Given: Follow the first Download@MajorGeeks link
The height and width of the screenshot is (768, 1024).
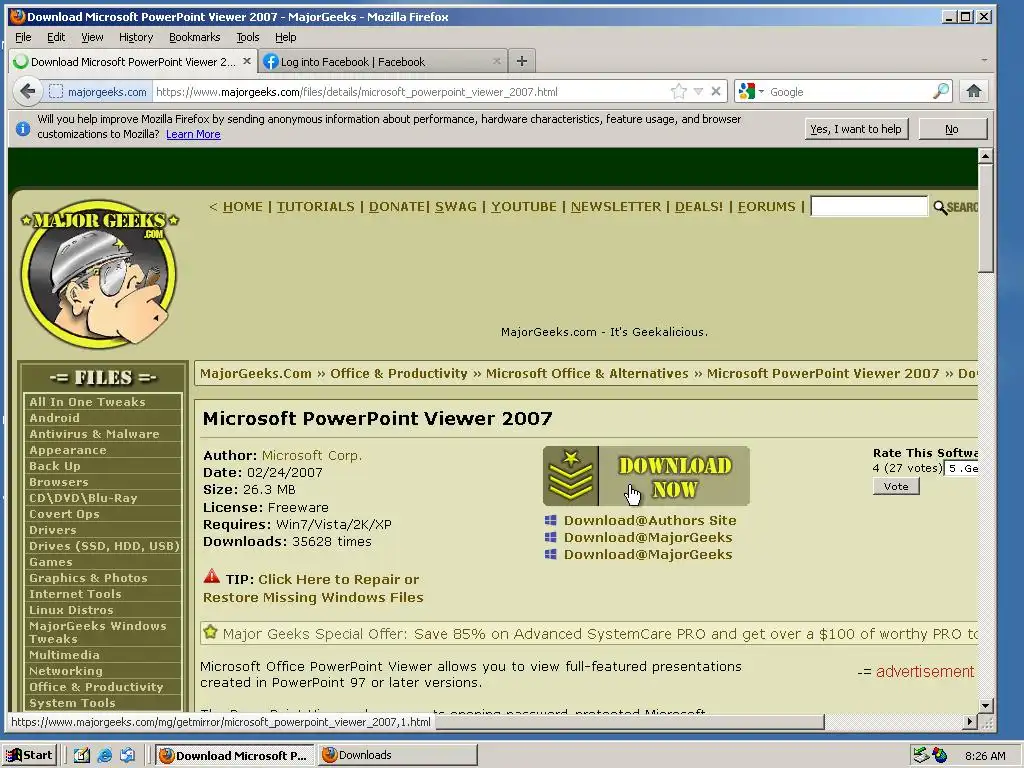Looking at the screenshot, I should pyautogui.click(x=648, y=537).
